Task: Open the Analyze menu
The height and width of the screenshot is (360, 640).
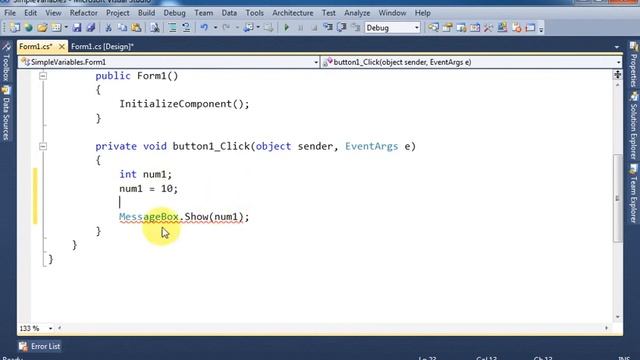Action: (x=357, y=13)
